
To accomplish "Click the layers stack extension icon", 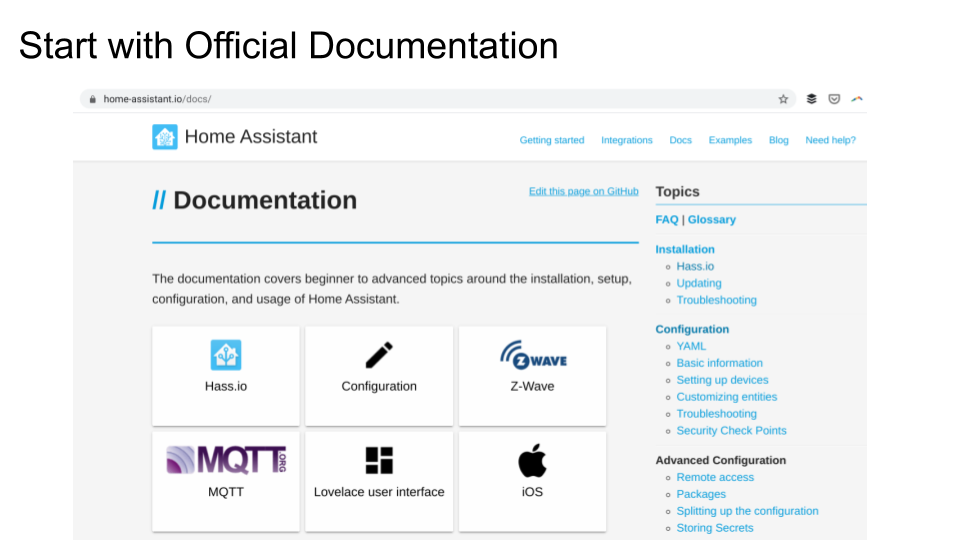I will 811,99.
